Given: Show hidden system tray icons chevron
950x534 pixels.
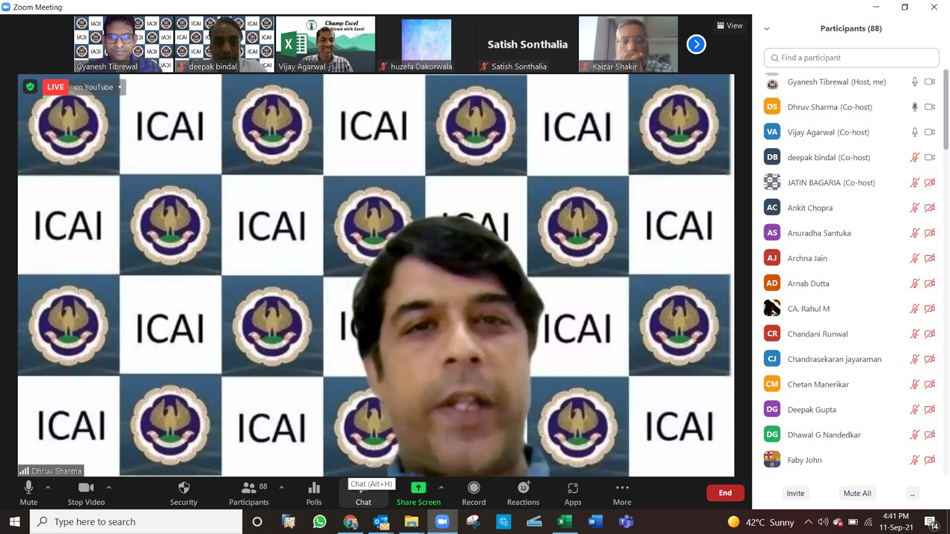Looking at the screenshot, I should click(808, 522).
